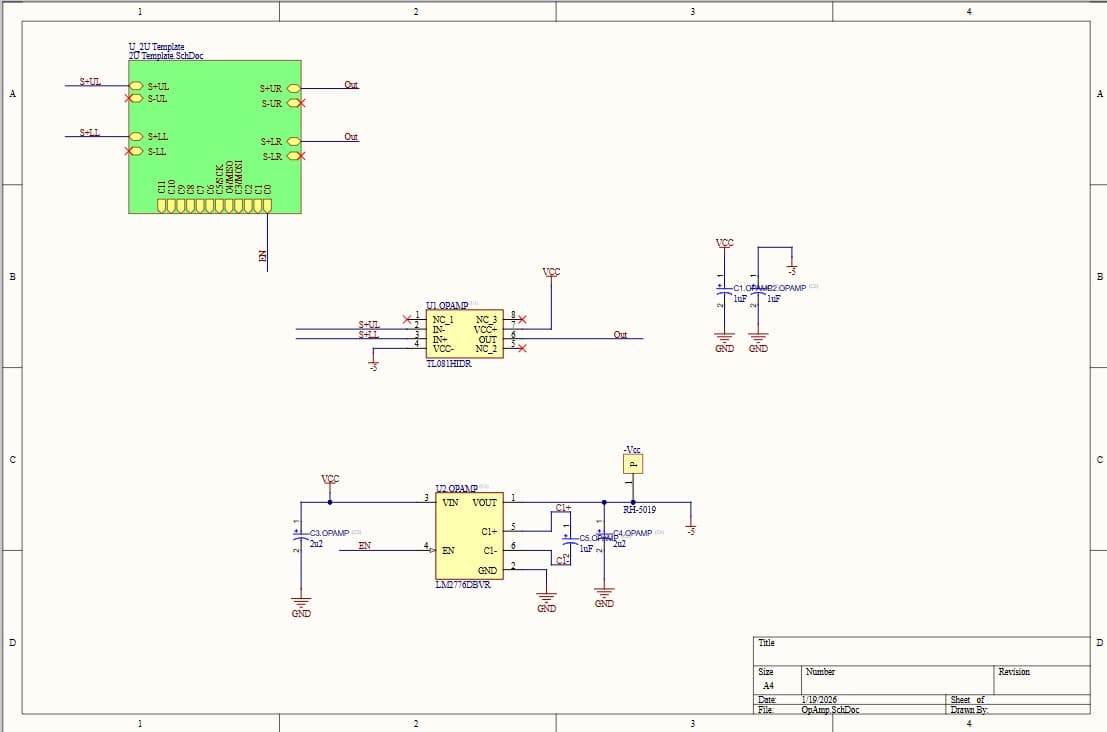Select the C4.OPAMP 2u2 capacitor symbol

click(604, 536)
